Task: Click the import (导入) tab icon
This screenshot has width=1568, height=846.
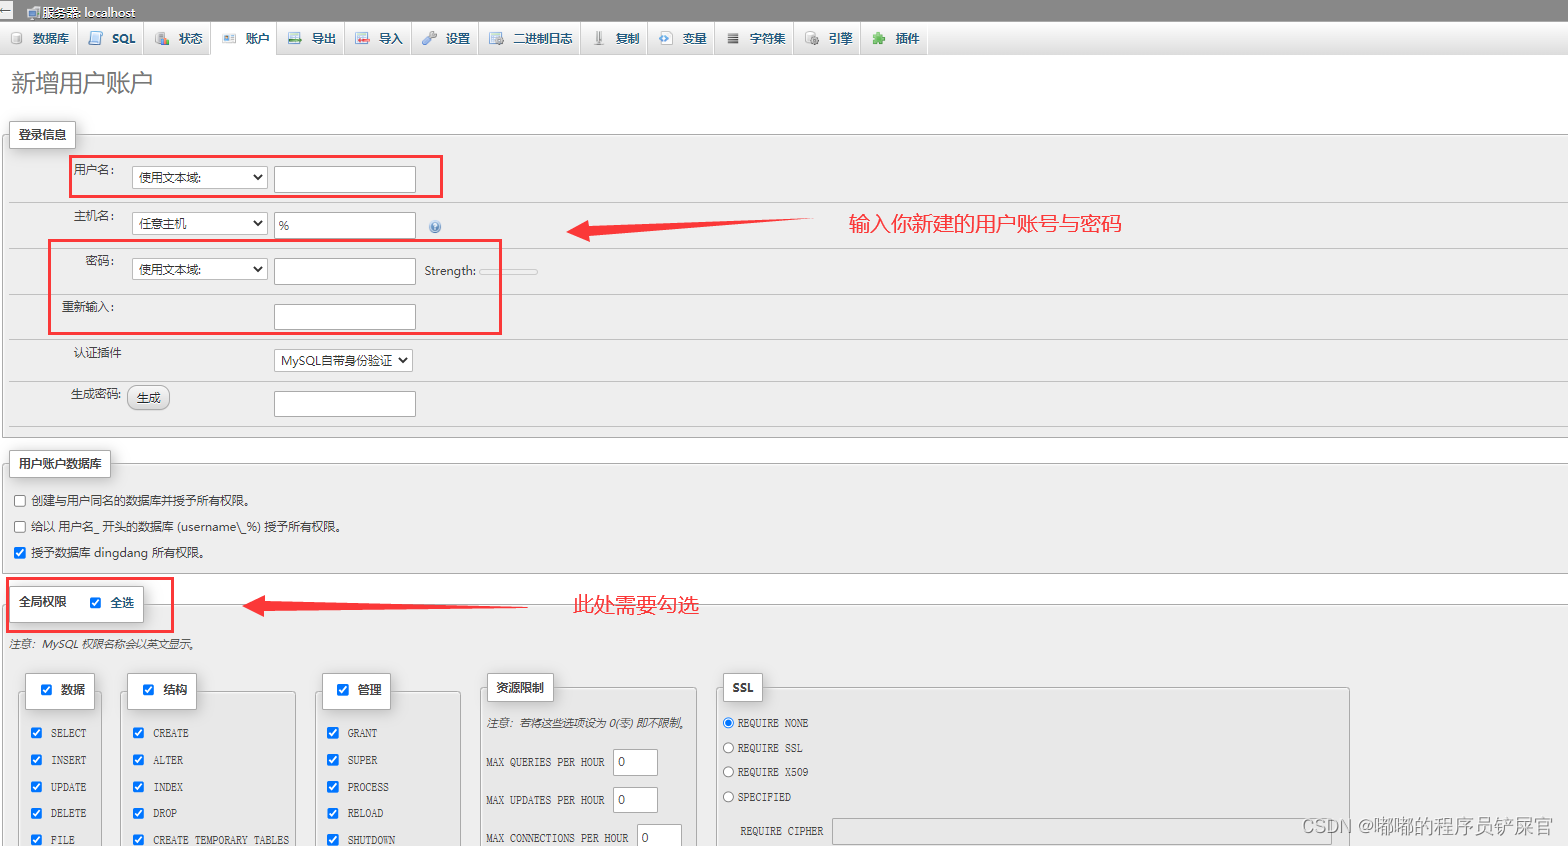Action: tap(362, 38)
